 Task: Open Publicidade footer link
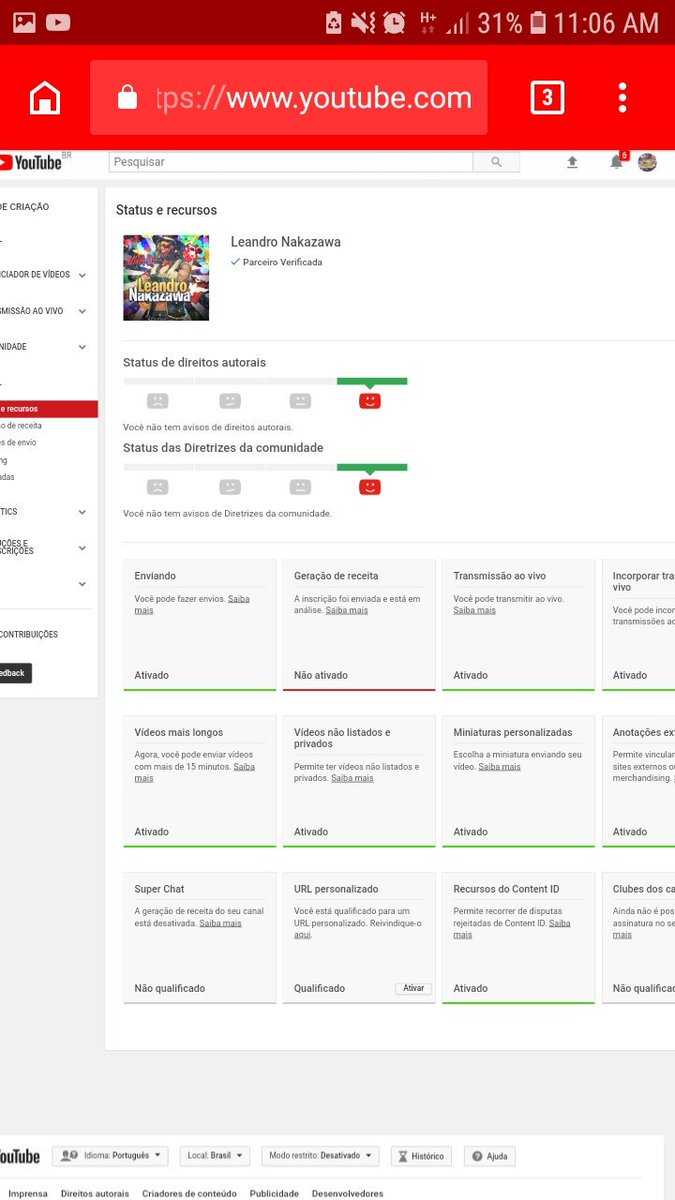275,1193
